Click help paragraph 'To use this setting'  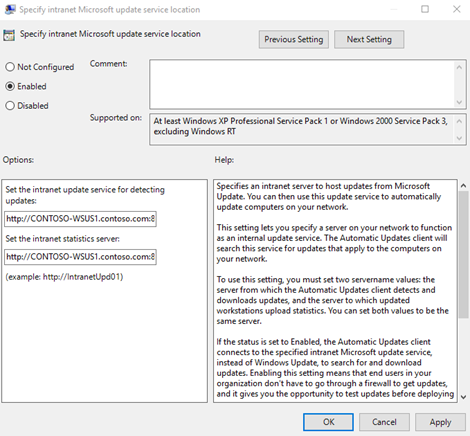(333, 300)
